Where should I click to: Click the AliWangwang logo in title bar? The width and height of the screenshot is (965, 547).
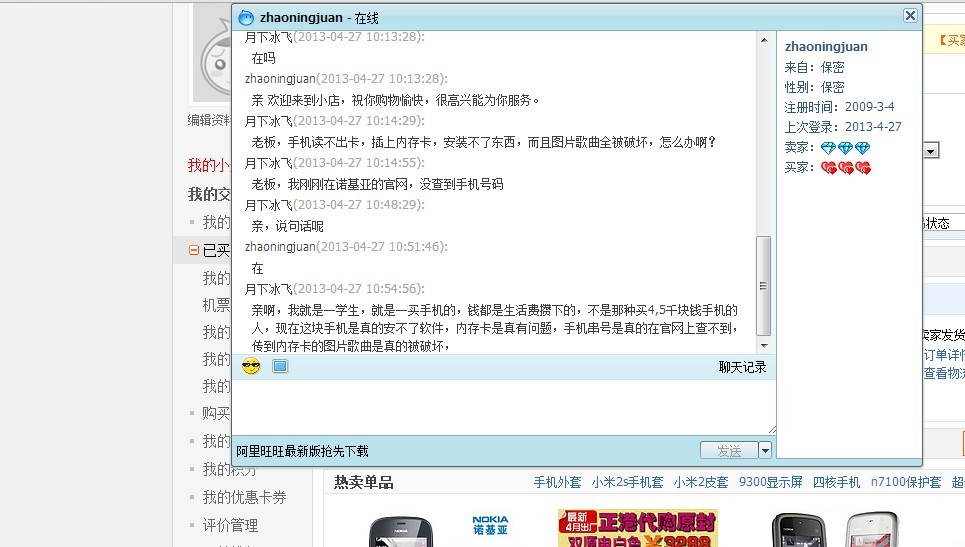(246, 18)
